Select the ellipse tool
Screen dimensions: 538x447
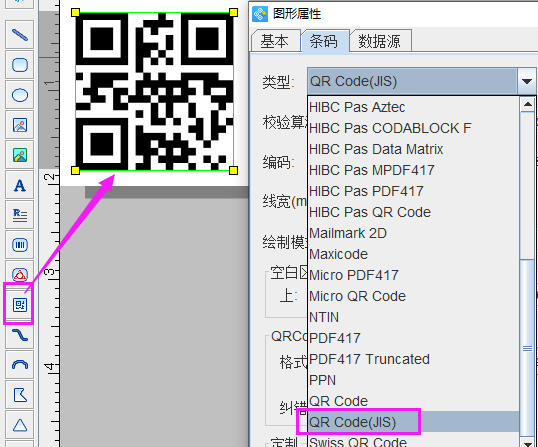20,95
